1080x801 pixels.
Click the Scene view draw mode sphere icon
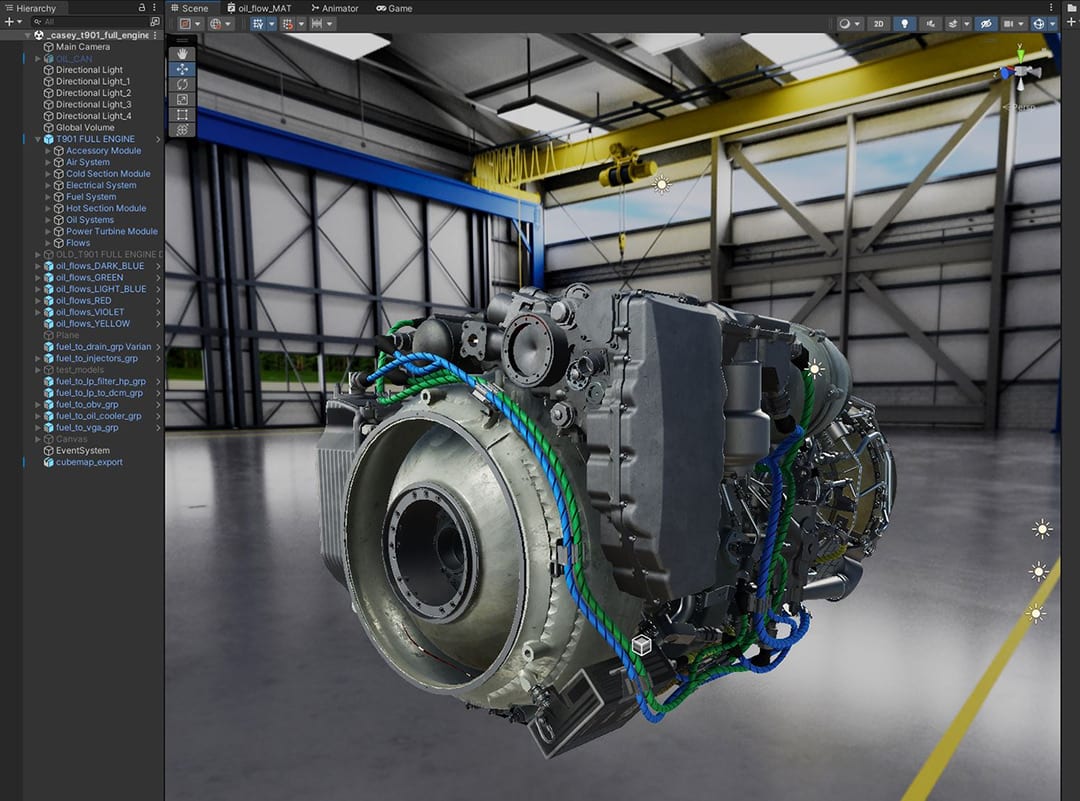pos(844,23)
